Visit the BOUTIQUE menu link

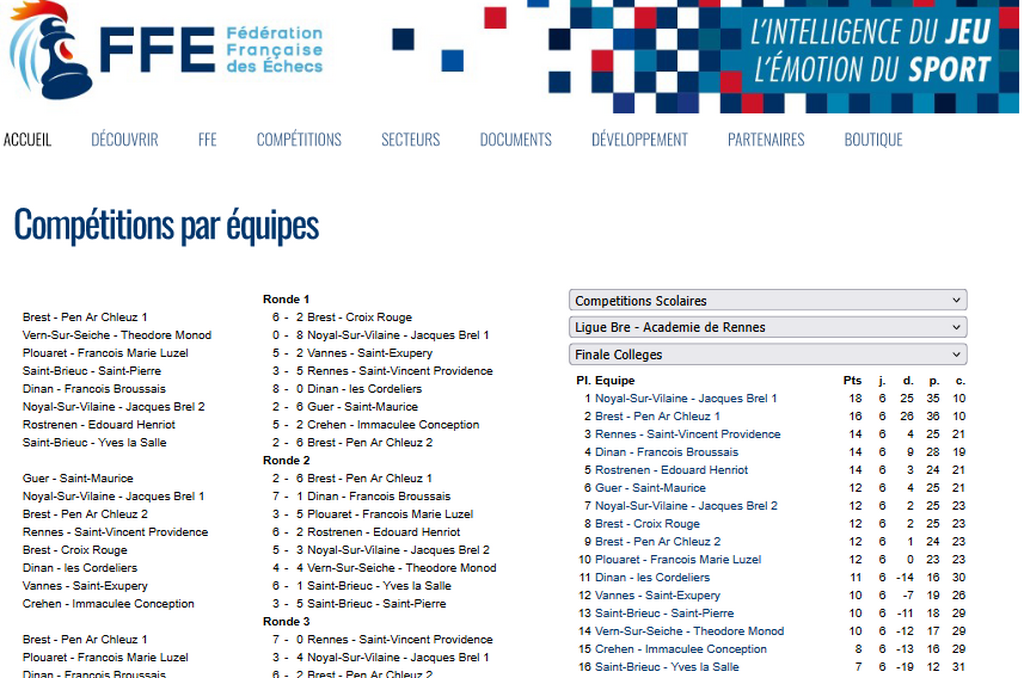coord(873,140)
